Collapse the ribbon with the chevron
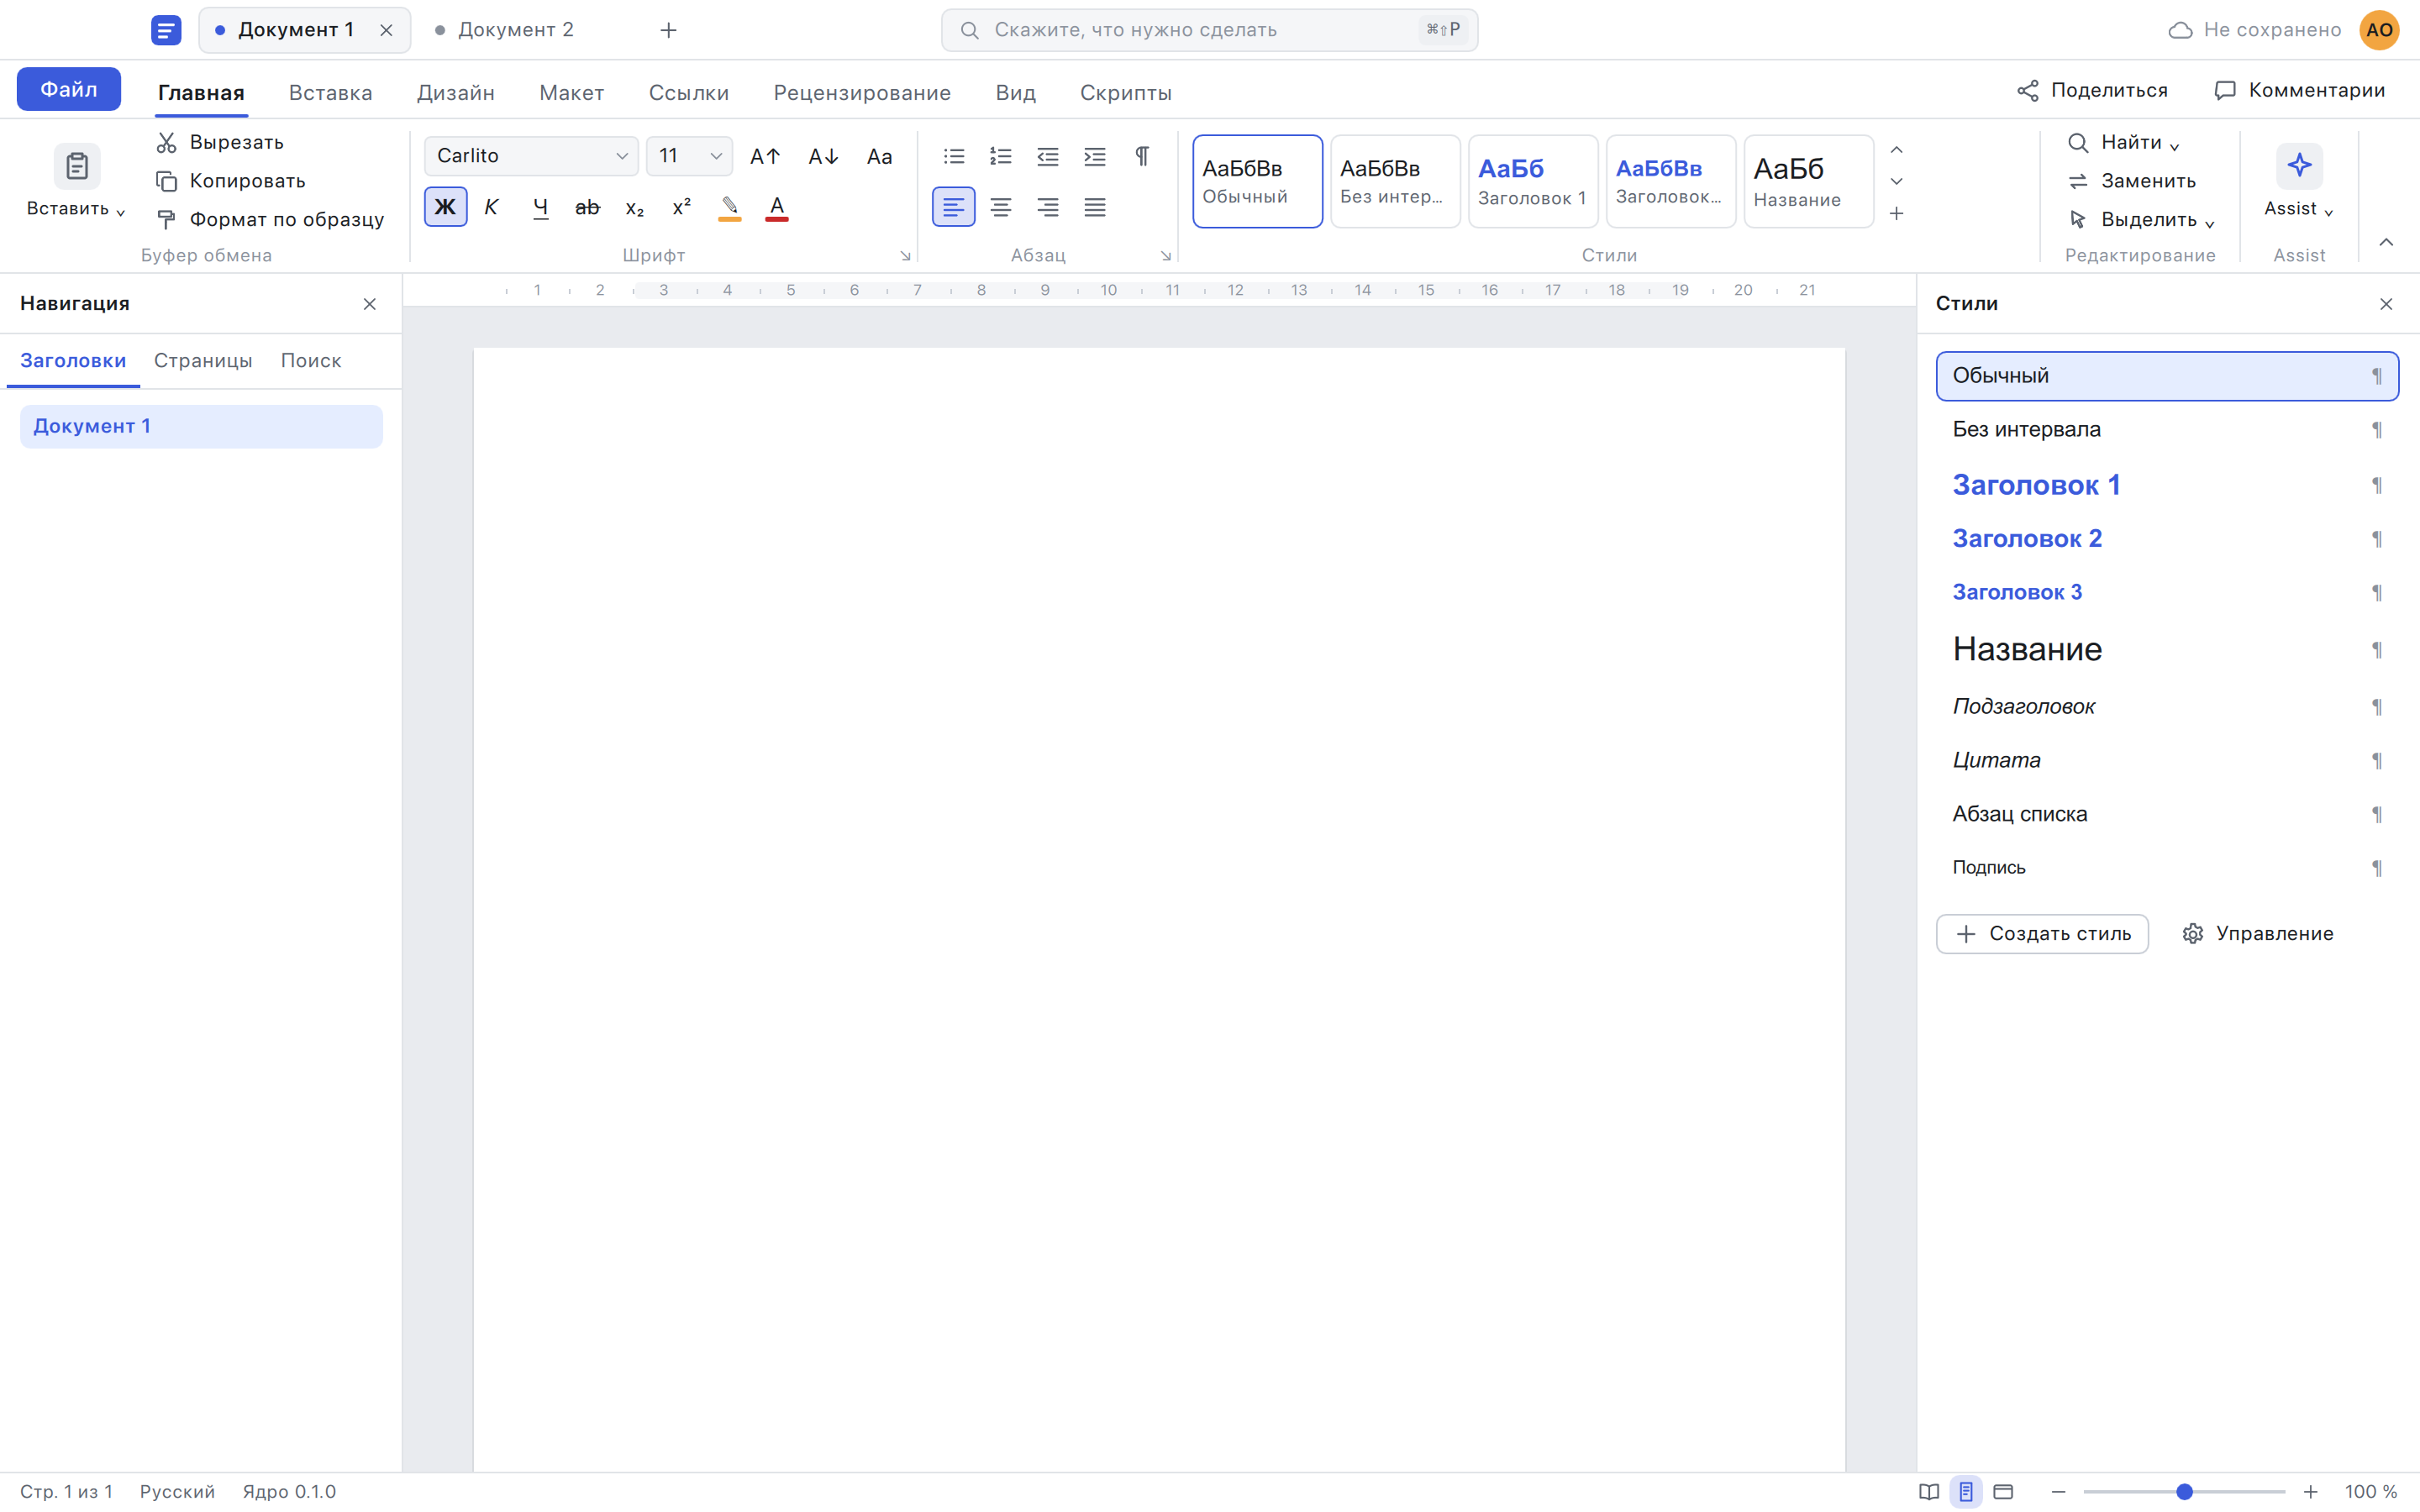2420x1512 pixels. point(2386,242)
